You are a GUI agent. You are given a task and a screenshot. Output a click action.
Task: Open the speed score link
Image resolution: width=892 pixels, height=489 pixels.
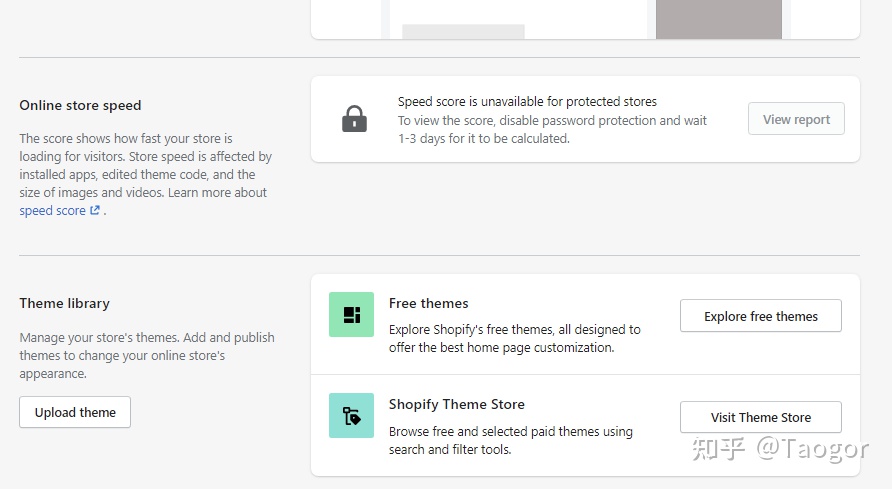pyautogui.click(x=52, y=211)
